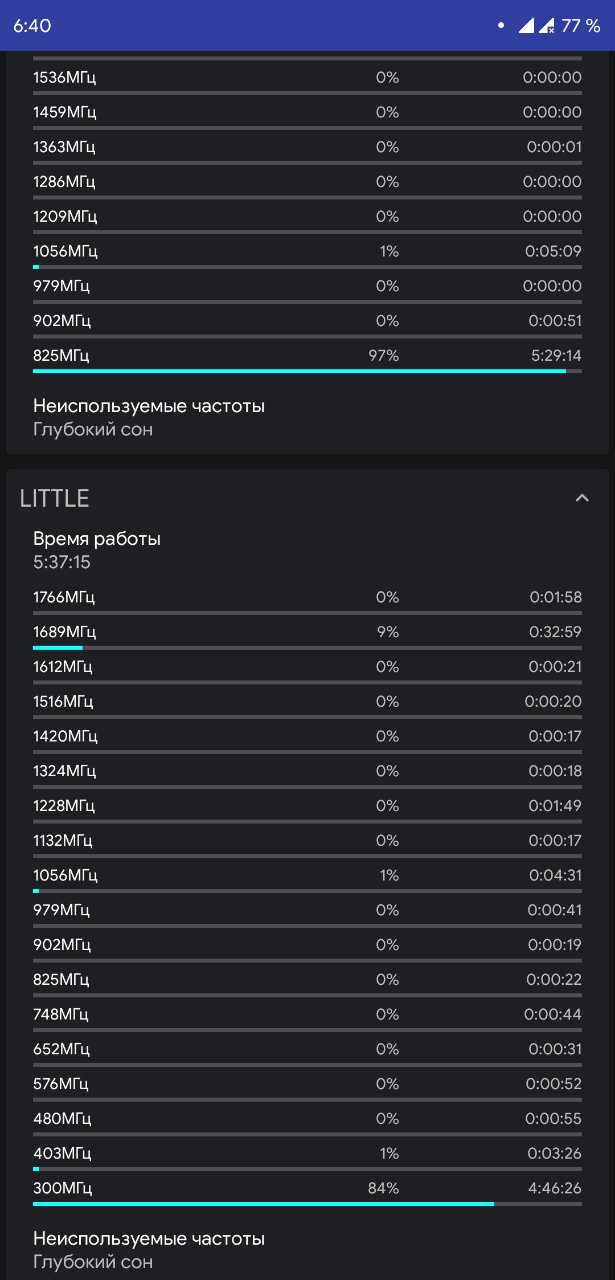
Task: Tap the battery icon in status bar
Action: pos(580,26)
